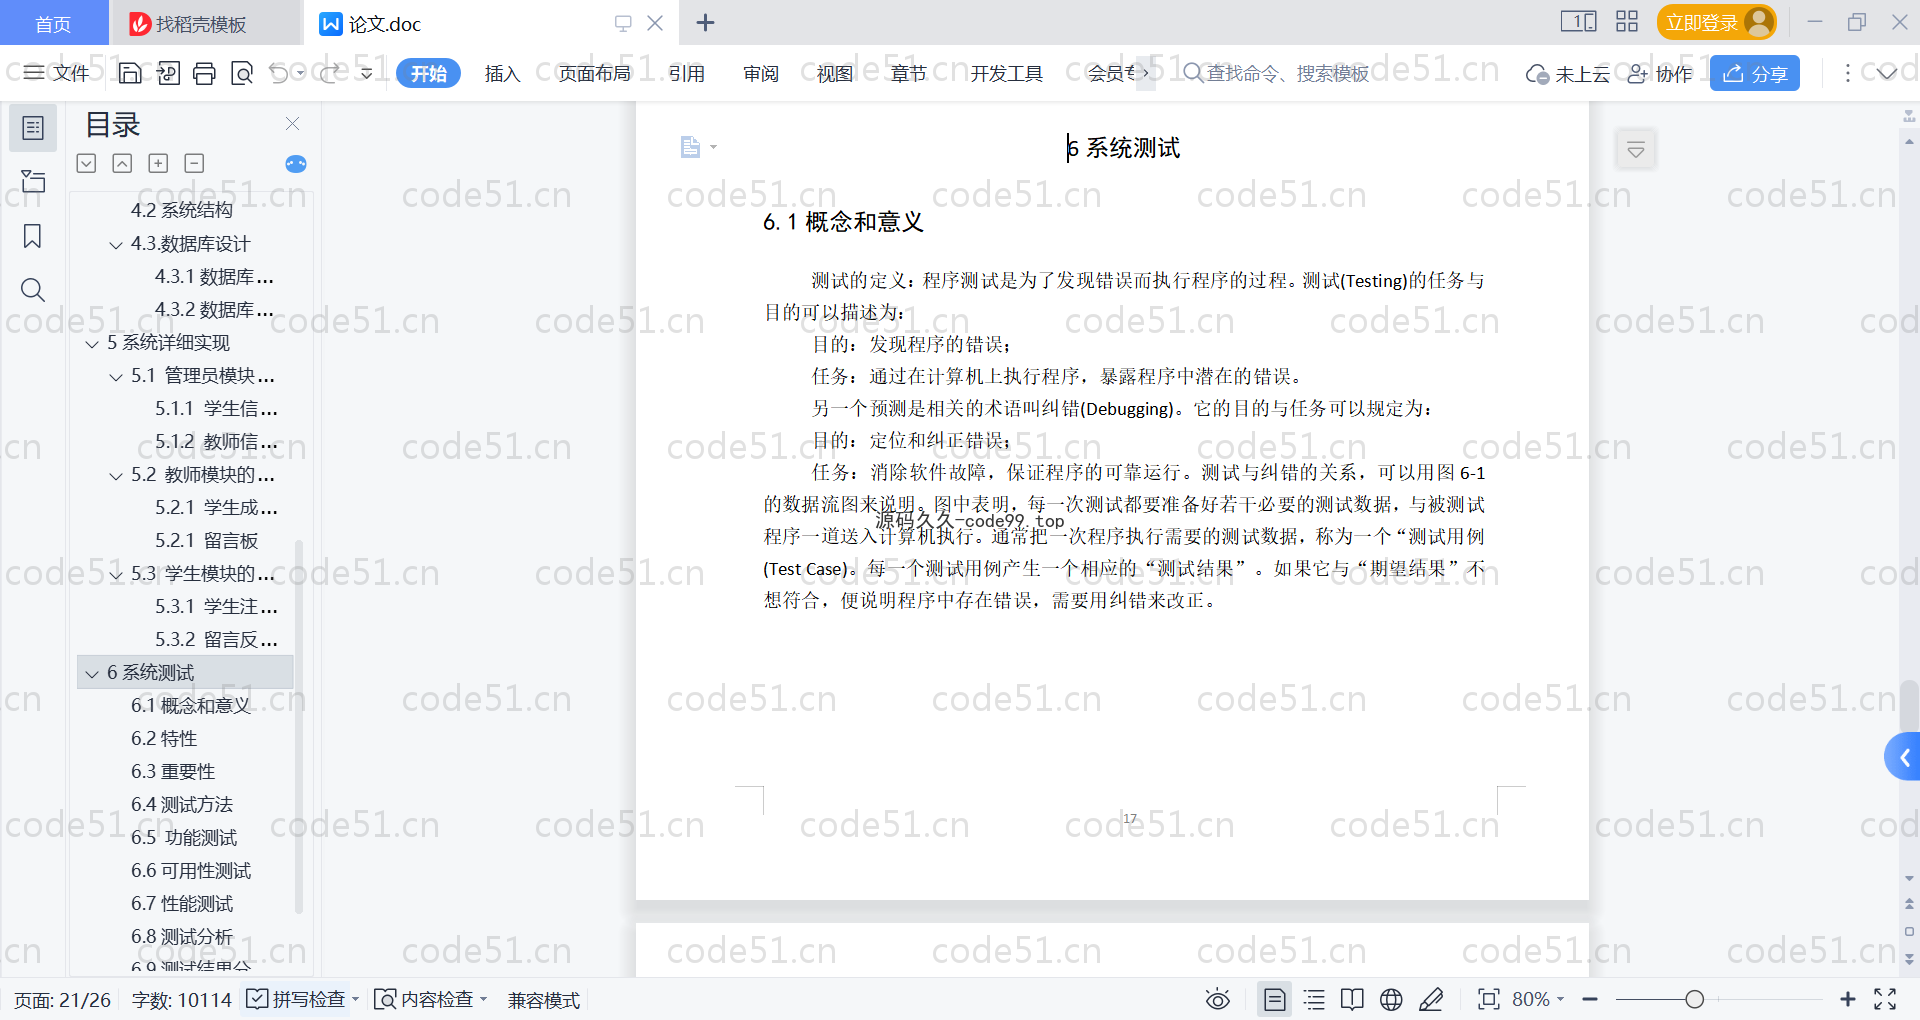Image resolution: width=1920 pixels, height=1020 pixels.
Task: Expand the ribbon chevron at top right
Action: click(x=1887, y=73)
